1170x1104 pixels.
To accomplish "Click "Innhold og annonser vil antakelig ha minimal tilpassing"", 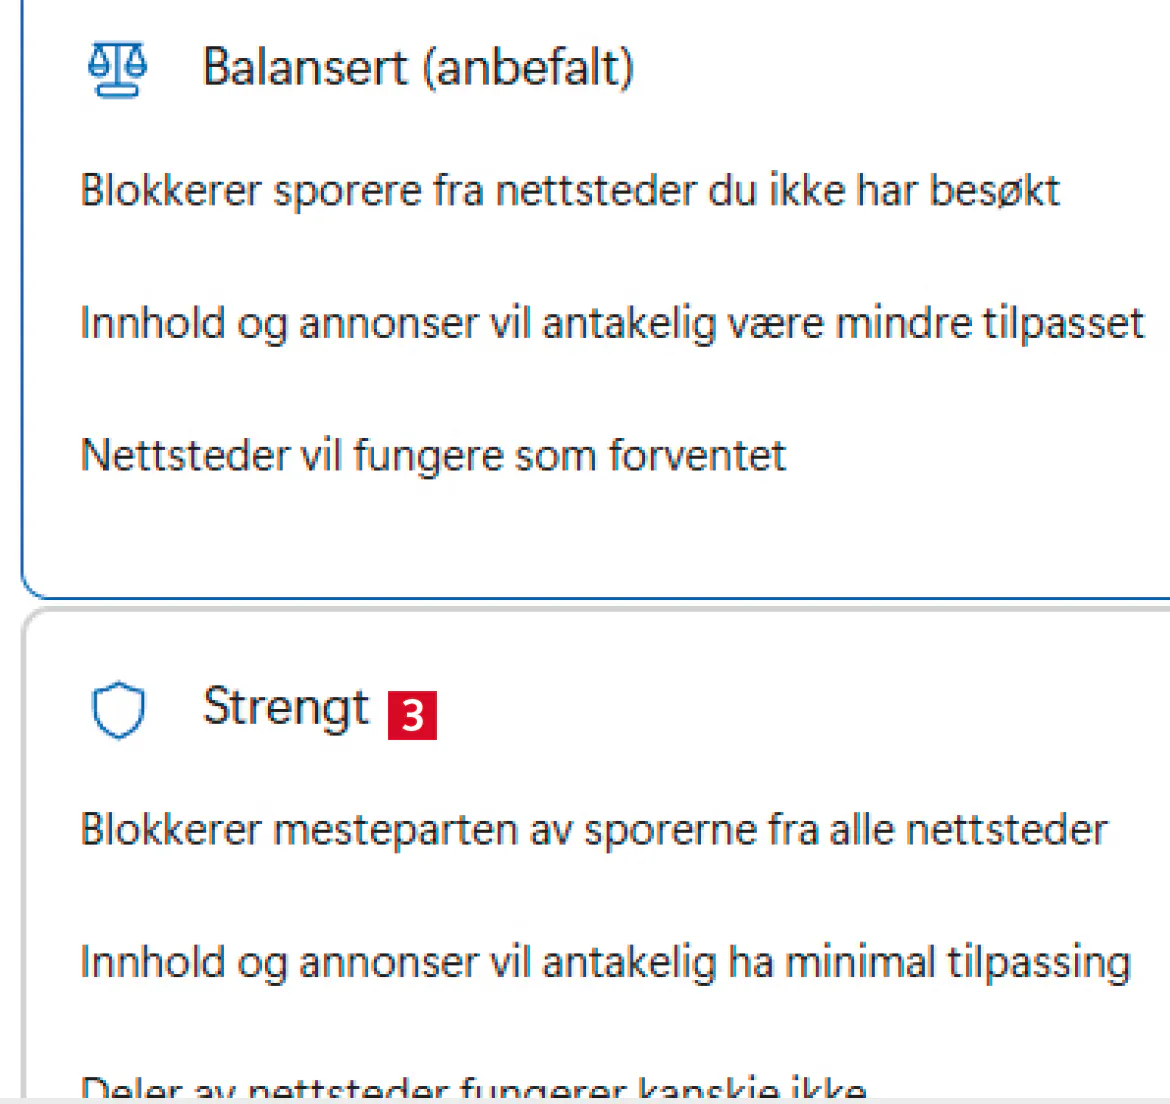I will pos(605,962).
